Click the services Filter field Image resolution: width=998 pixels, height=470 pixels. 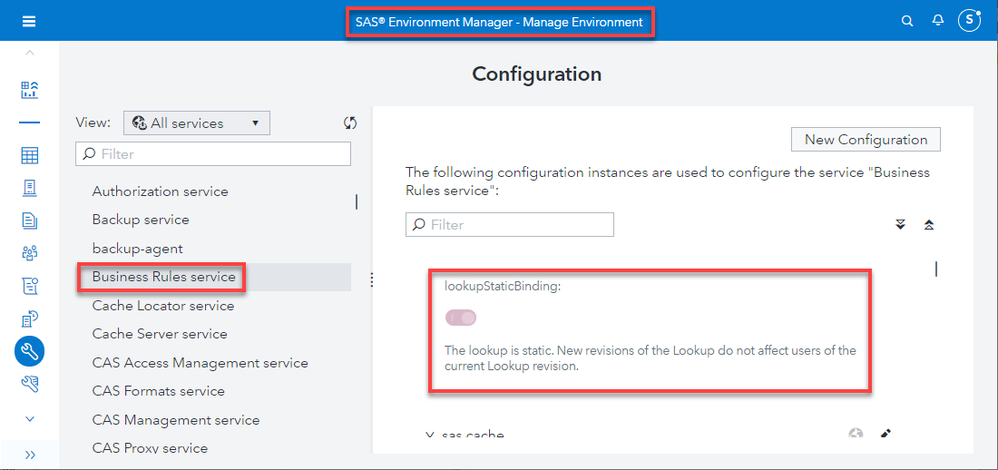pos(213,154)
